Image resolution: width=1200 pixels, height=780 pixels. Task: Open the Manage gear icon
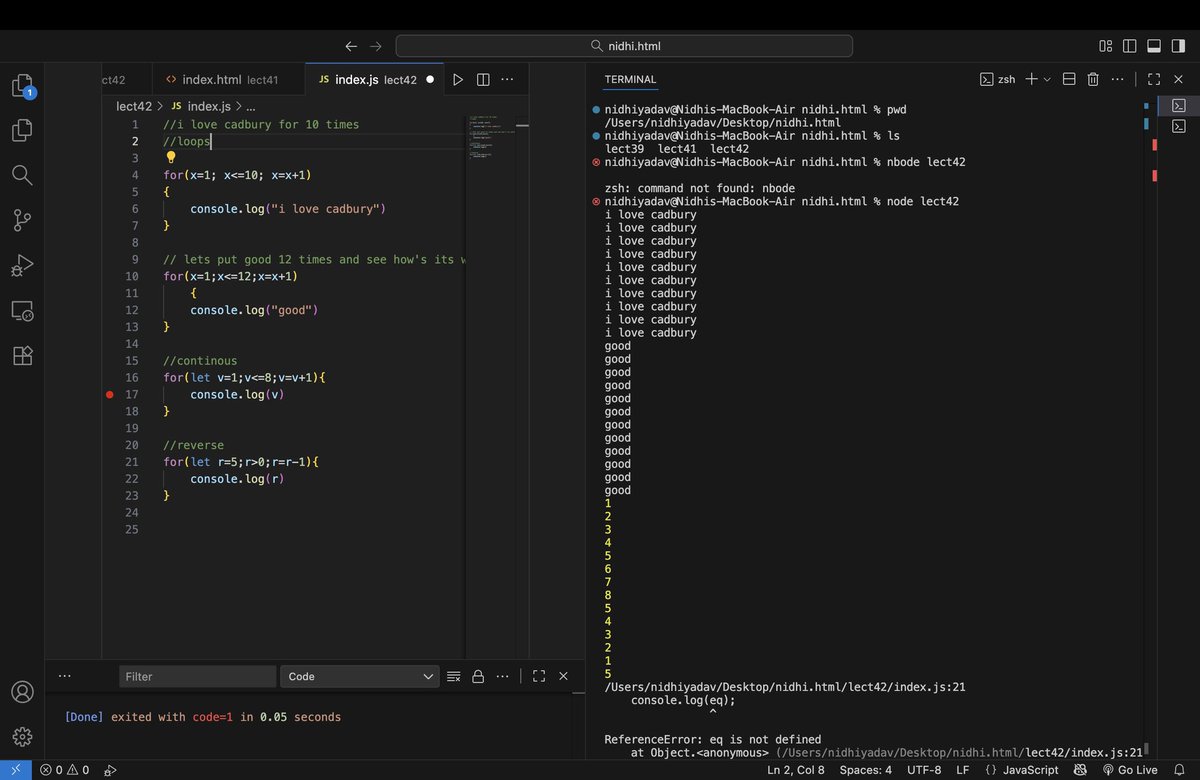pyautogui.click(x=22, y=737)
